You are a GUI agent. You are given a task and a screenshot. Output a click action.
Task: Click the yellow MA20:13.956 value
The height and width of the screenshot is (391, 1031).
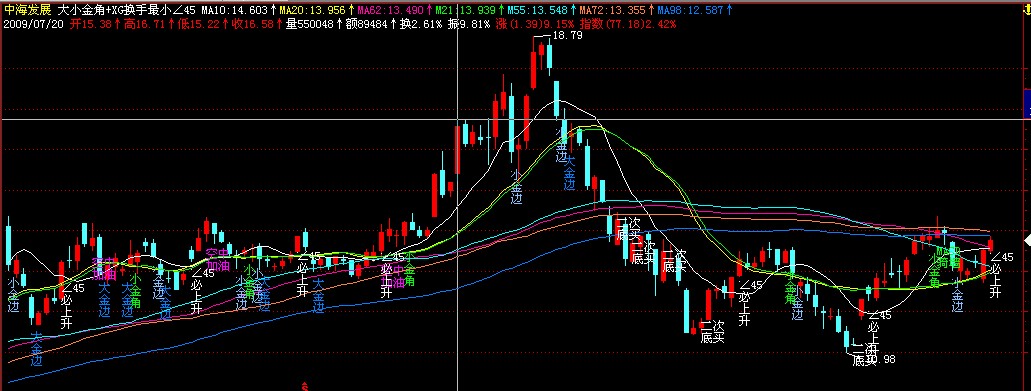pos(313,11)
